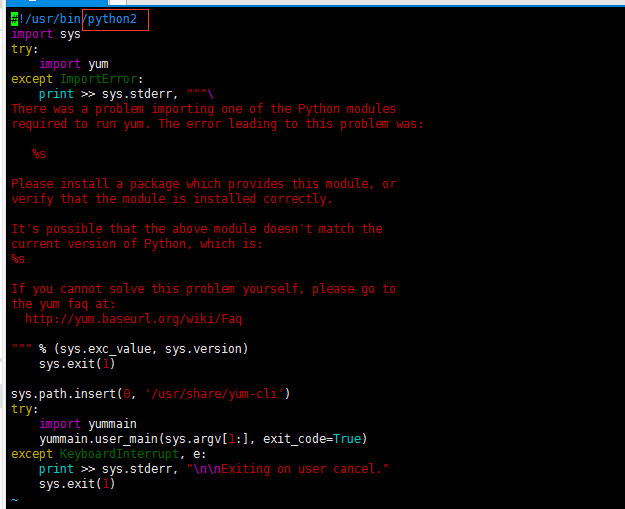Click 'If you cannot solve this problem' line

203,289
